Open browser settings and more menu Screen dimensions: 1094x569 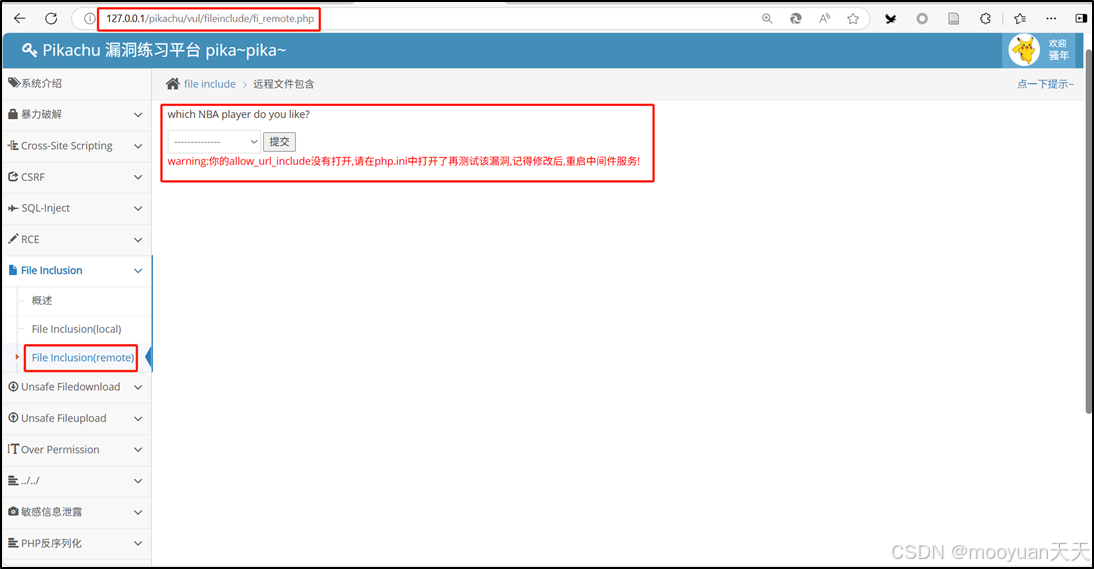[1051, 19]
